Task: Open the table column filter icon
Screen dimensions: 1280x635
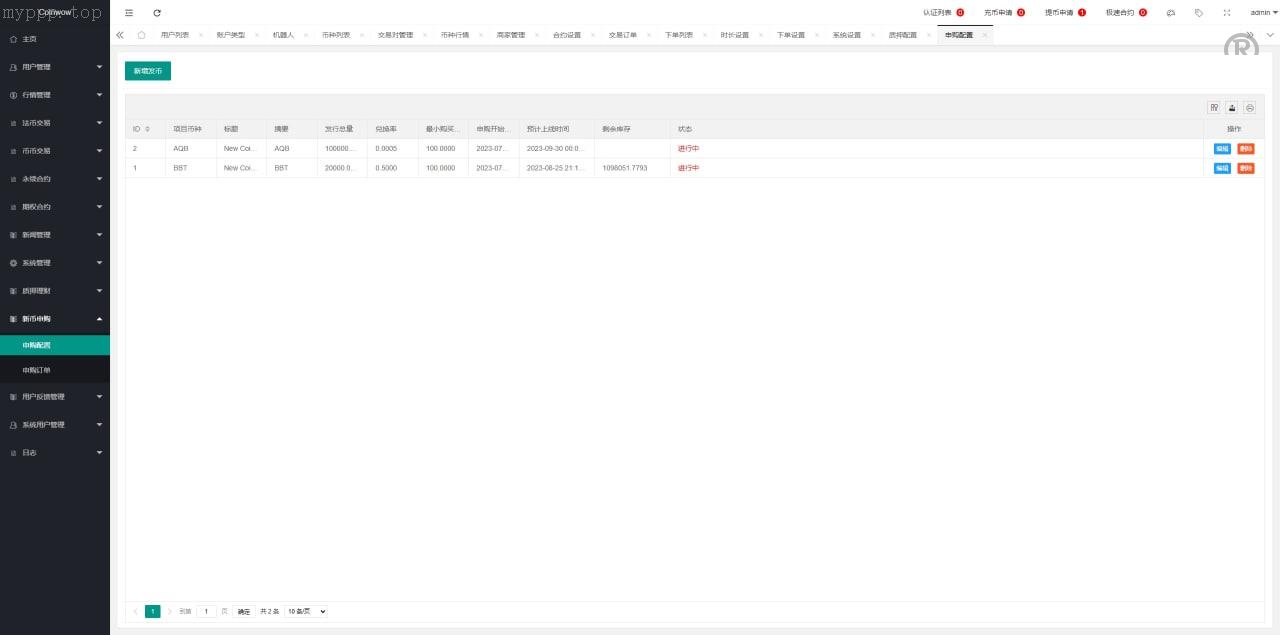Action: coord(1214,107)
